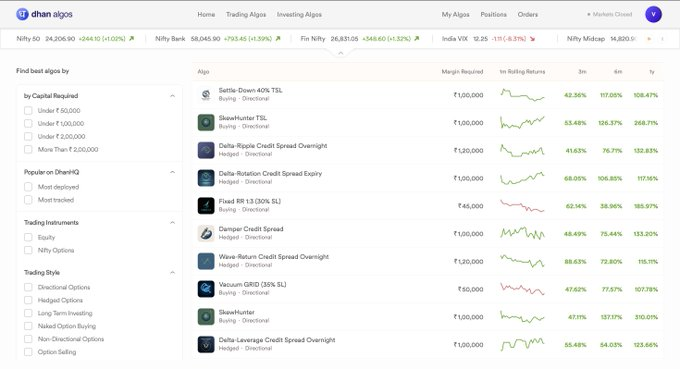The height and width of the screenshot is (369, 680).
Task: Sort by the 1m Rolling Returns column
Action: click(522, 72)
